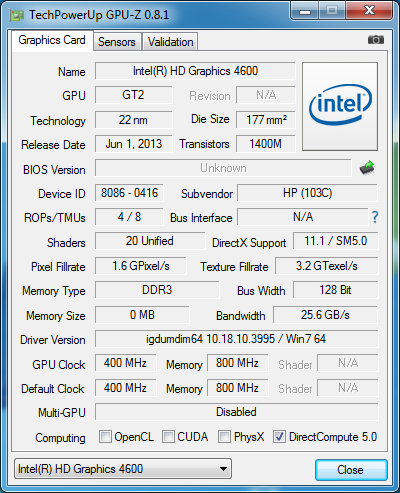Click the Texture Fillrate value 3.2 GTexel/s

(x=327, y=266)
